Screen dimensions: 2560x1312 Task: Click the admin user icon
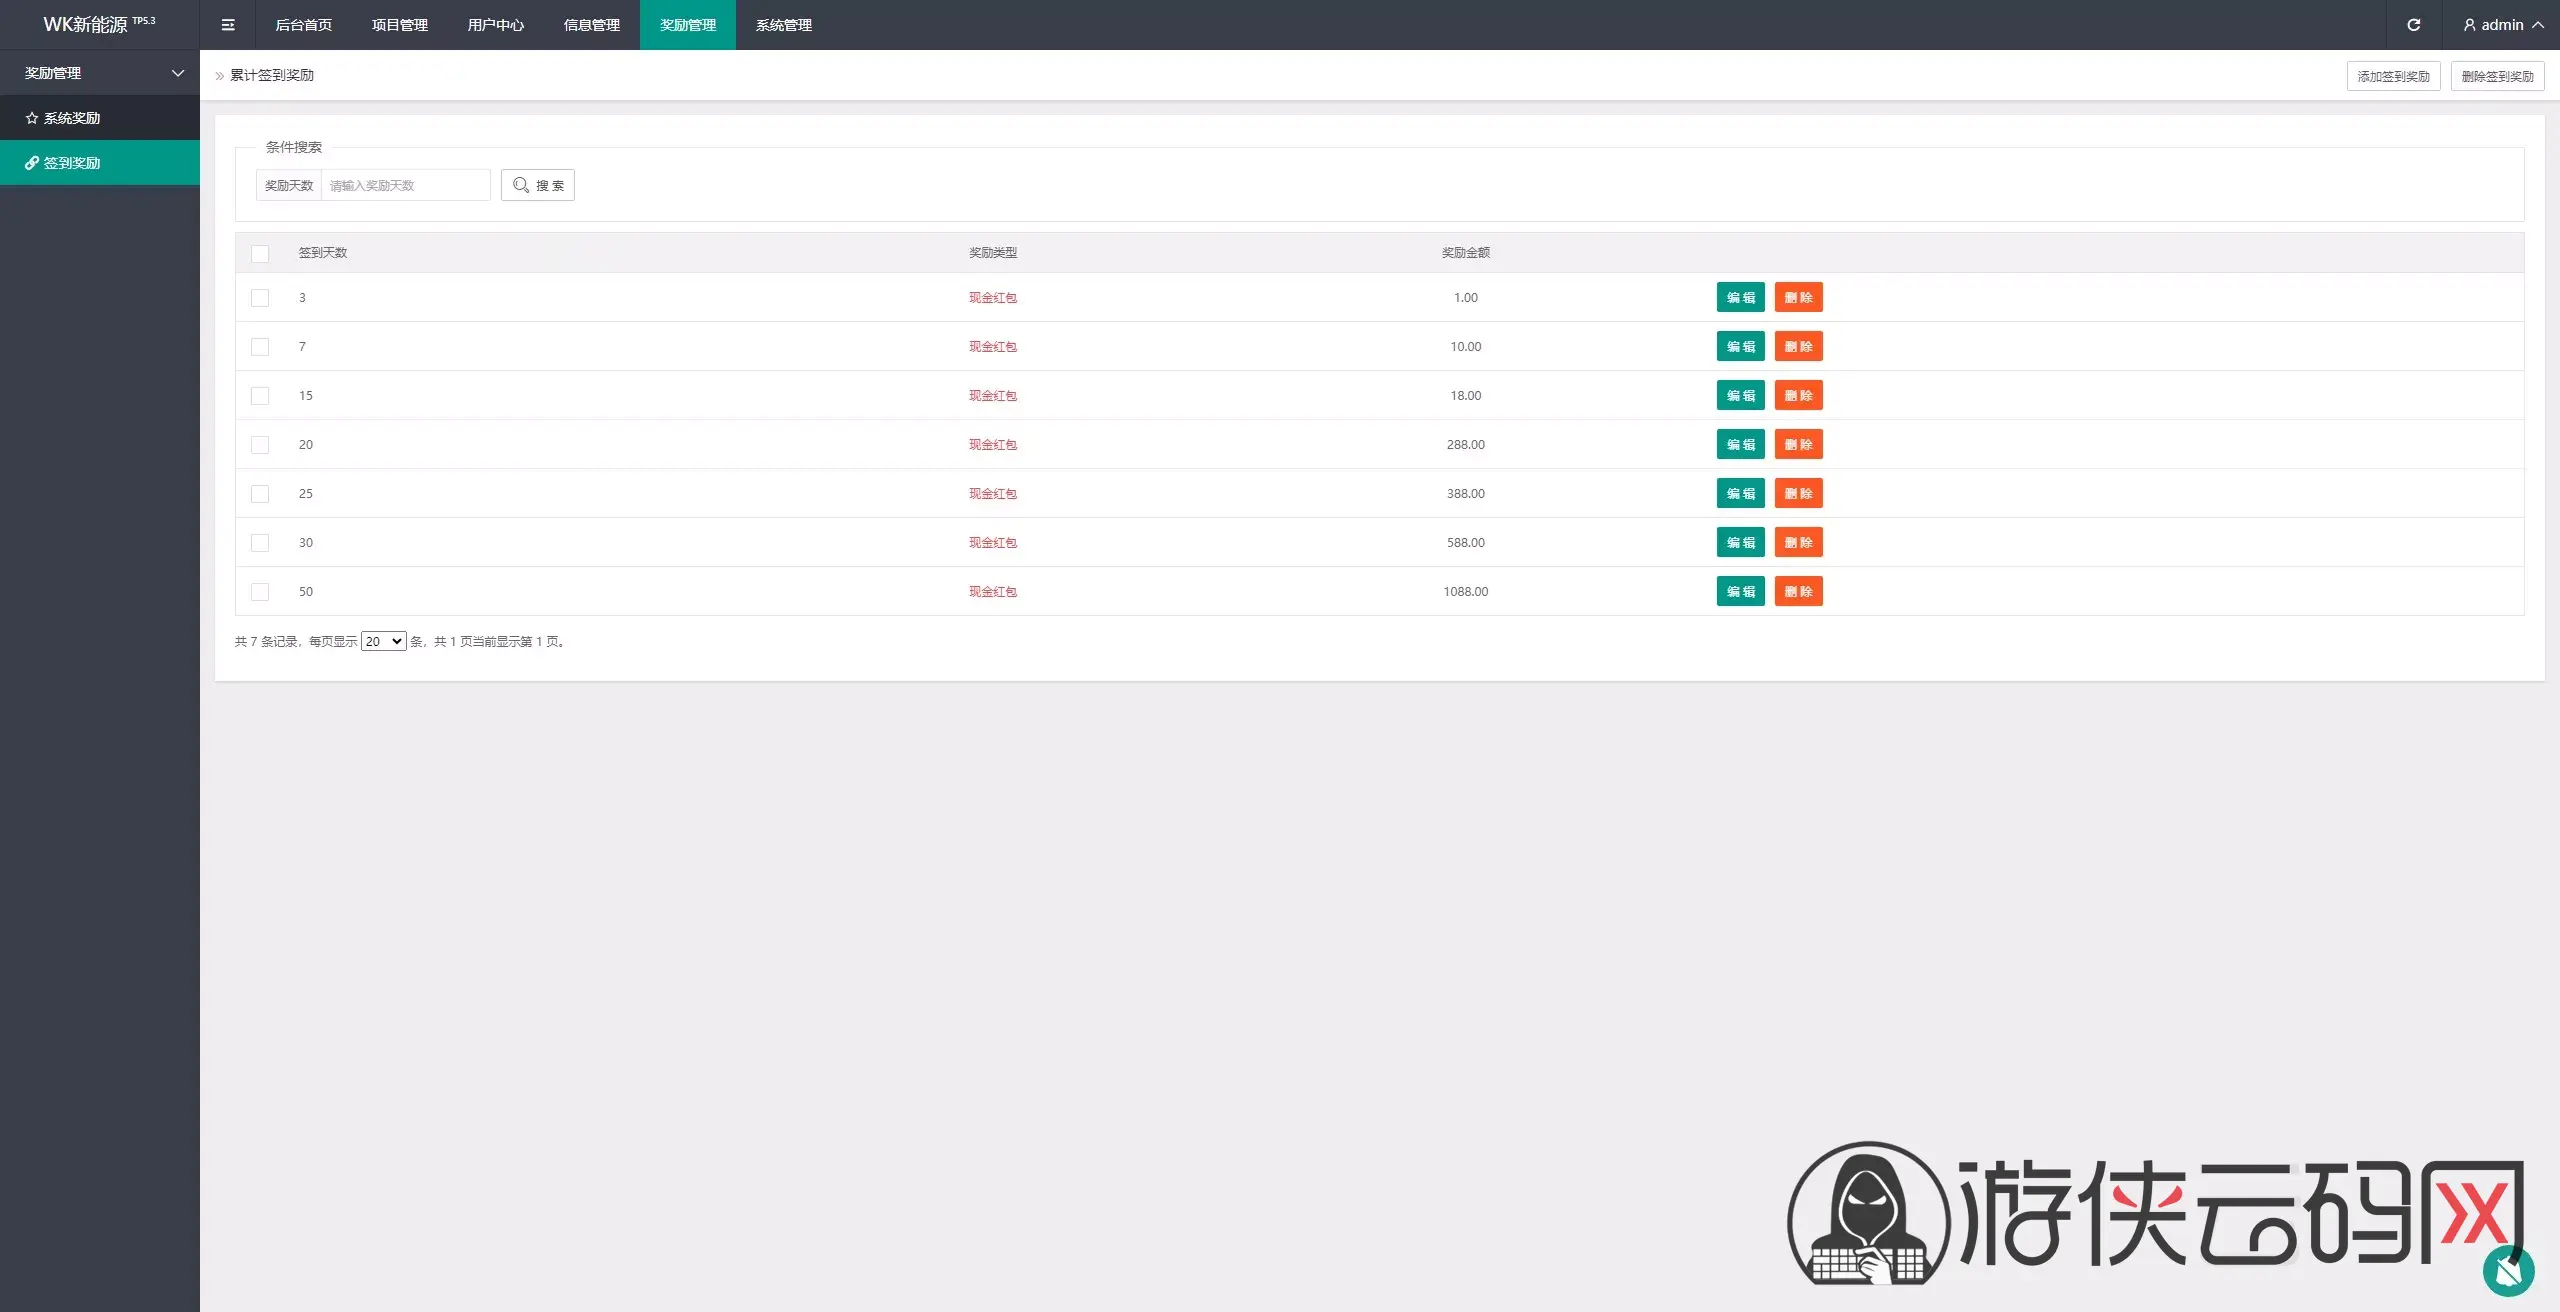click(x=2469, y=25)
